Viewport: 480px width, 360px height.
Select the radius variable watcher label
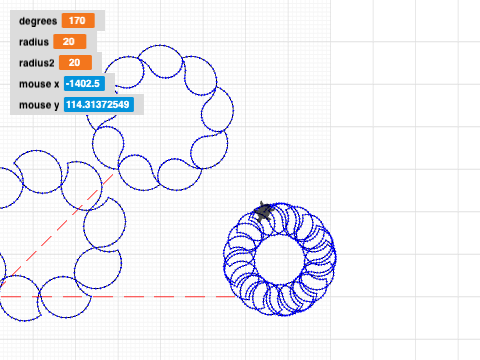34,42
